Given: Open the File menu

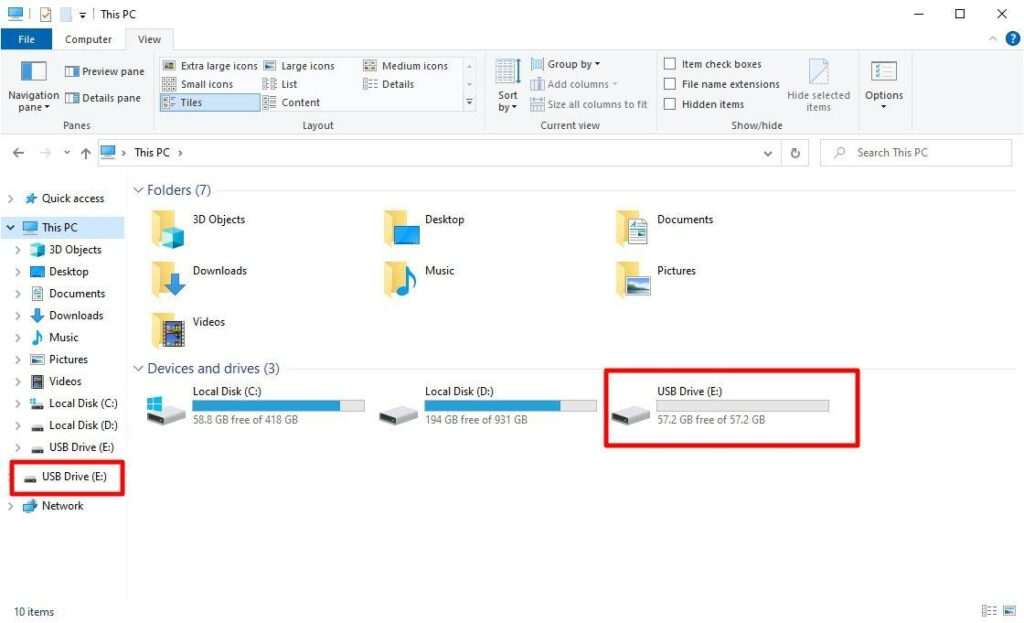Looking at the screenshot, I should pyautogui.click(x=26, y=39).
